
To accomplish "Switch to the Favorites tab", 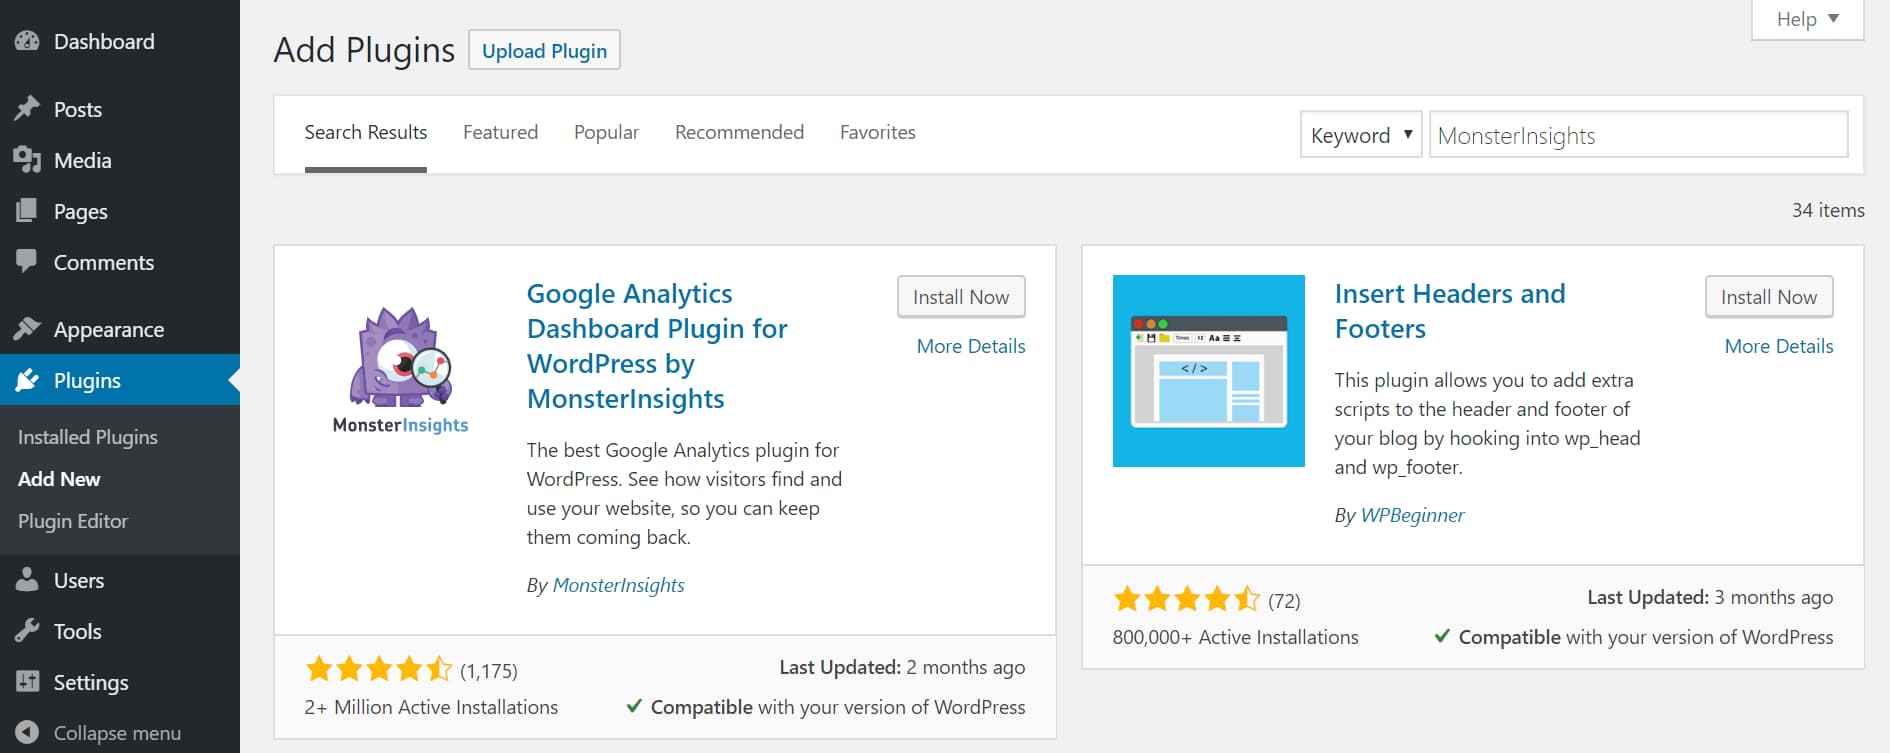I will click(x=877, y=133).
